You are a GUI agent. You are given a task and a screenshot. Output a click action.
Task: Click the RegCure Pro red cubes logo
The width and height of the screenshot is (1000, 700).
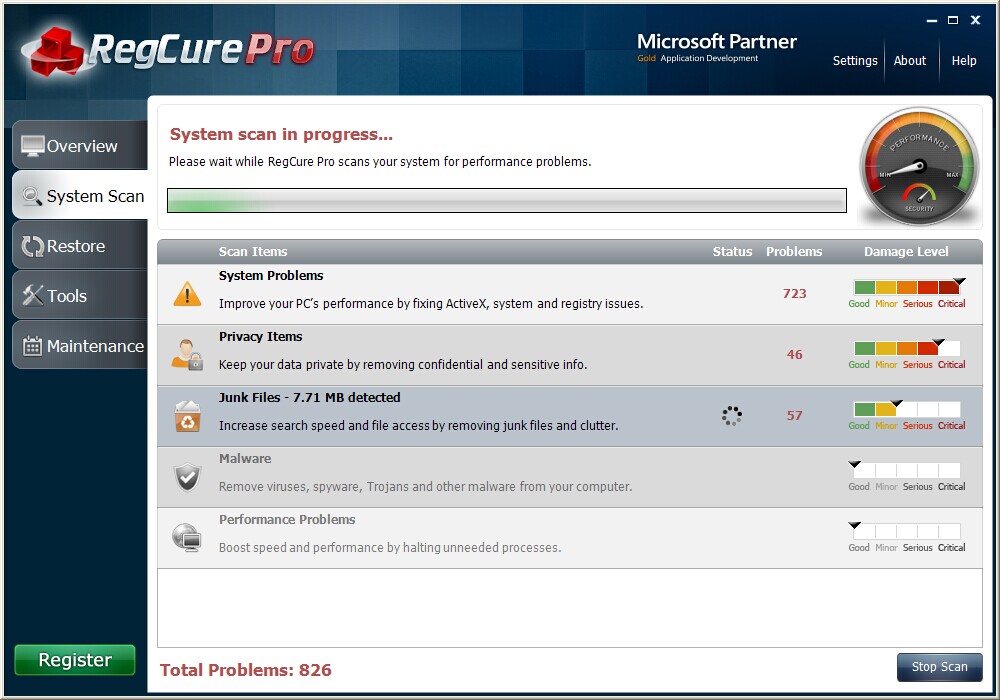pyautogui.click(x=56, y=51)
